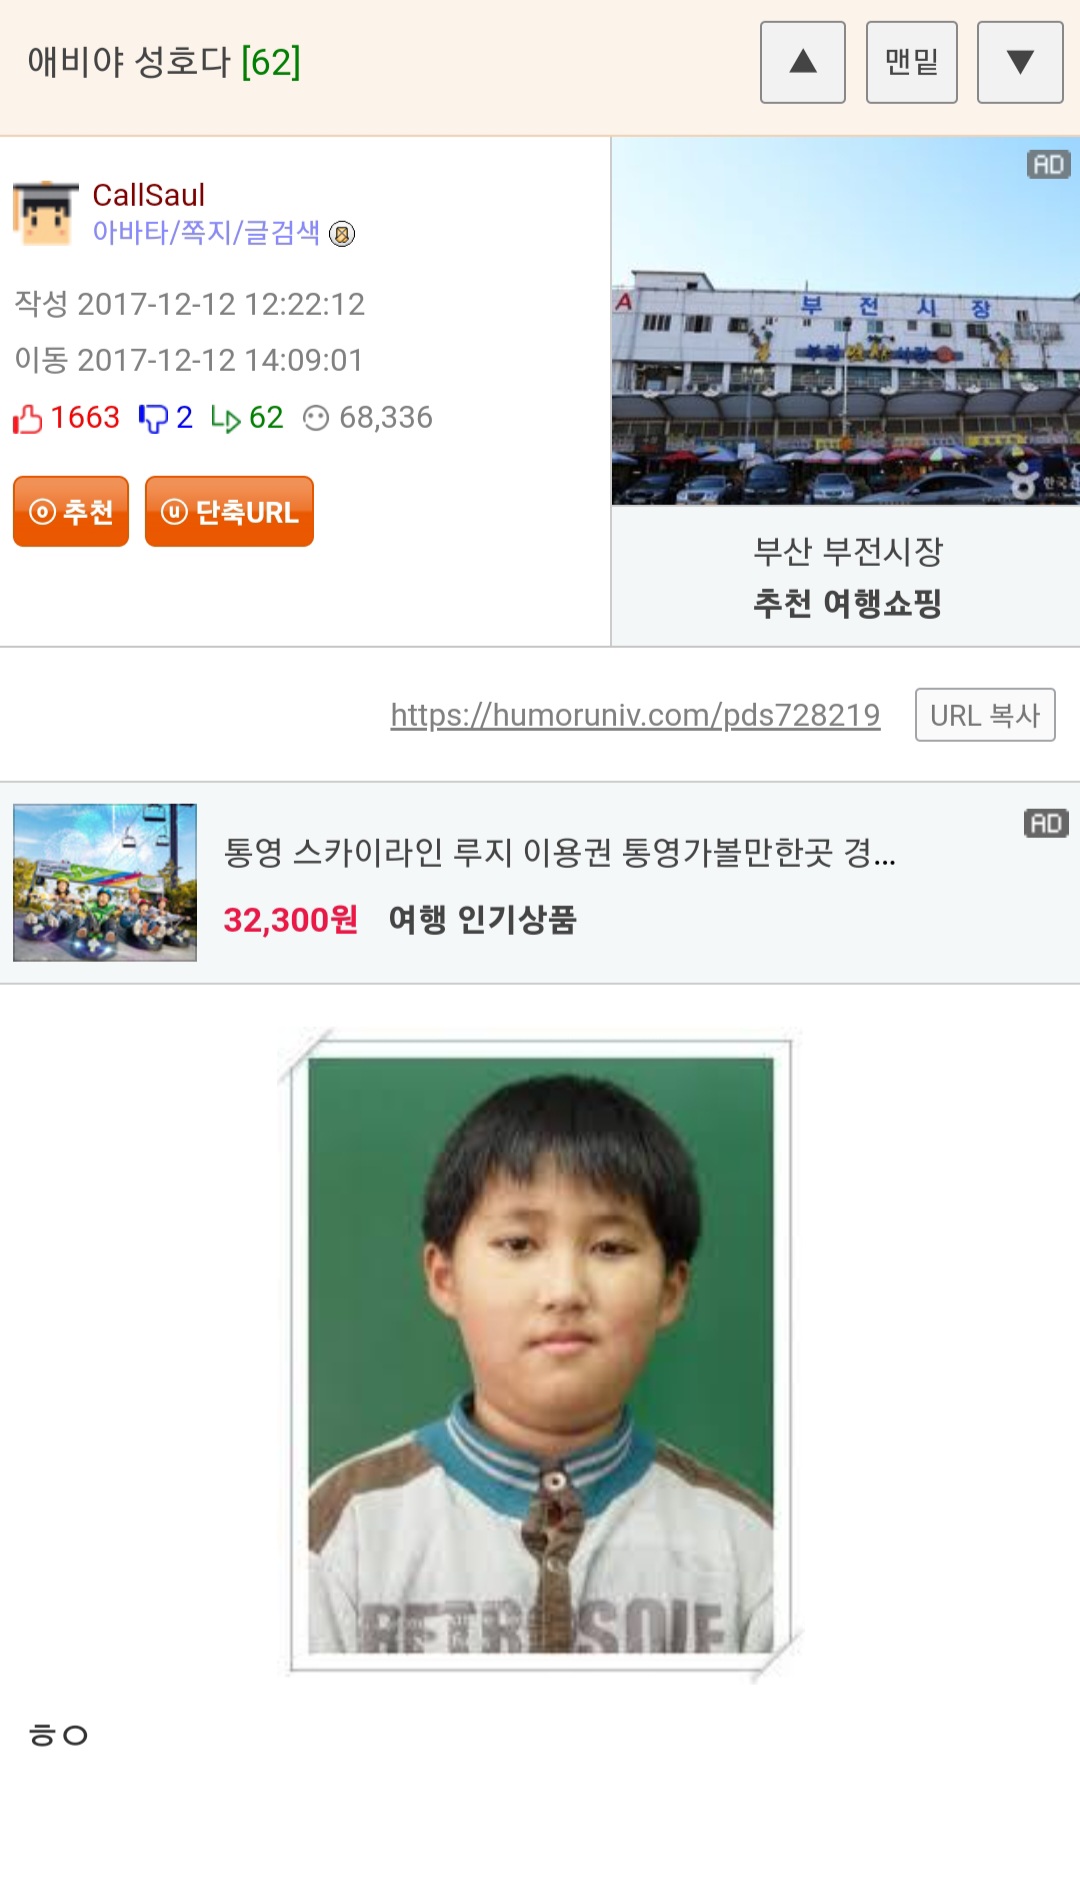This screenshot has width=1080, height=1879.
Task: Tap the up arrow navigation button
Action: coord(803,62)
